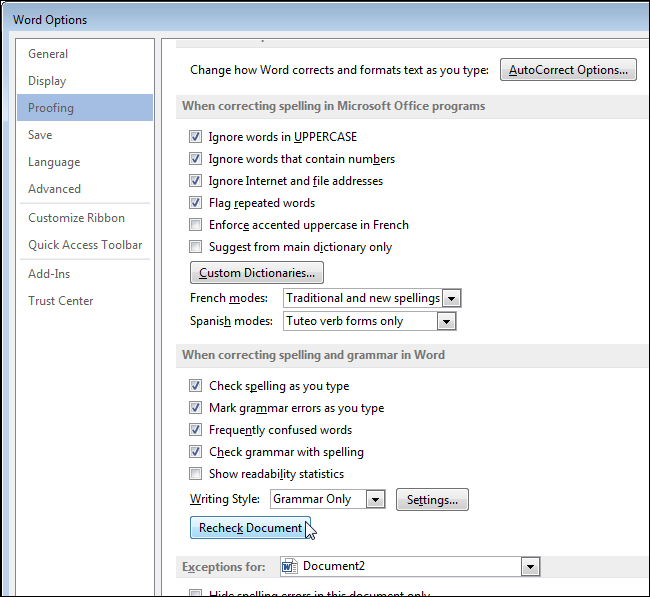Open the Trust Center category
This screenshot has height=597, width=650.
pyautogui.click(x=60, y=301)
